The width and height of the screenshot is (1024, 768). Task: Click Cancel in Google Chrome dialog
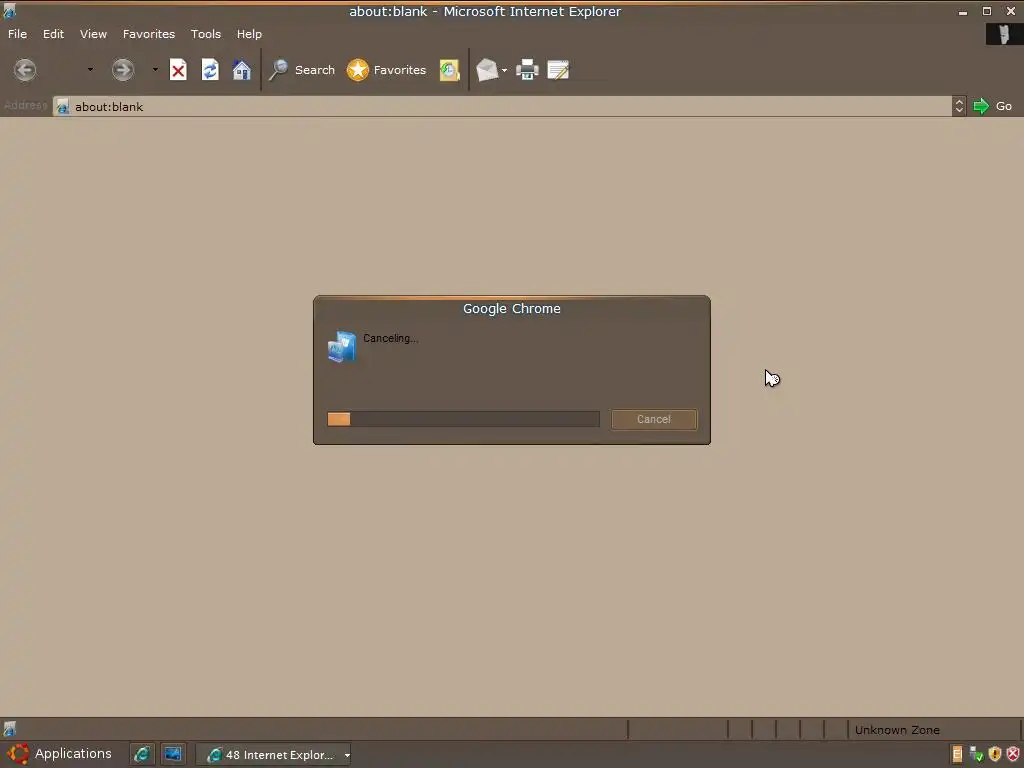coord(654,419)
